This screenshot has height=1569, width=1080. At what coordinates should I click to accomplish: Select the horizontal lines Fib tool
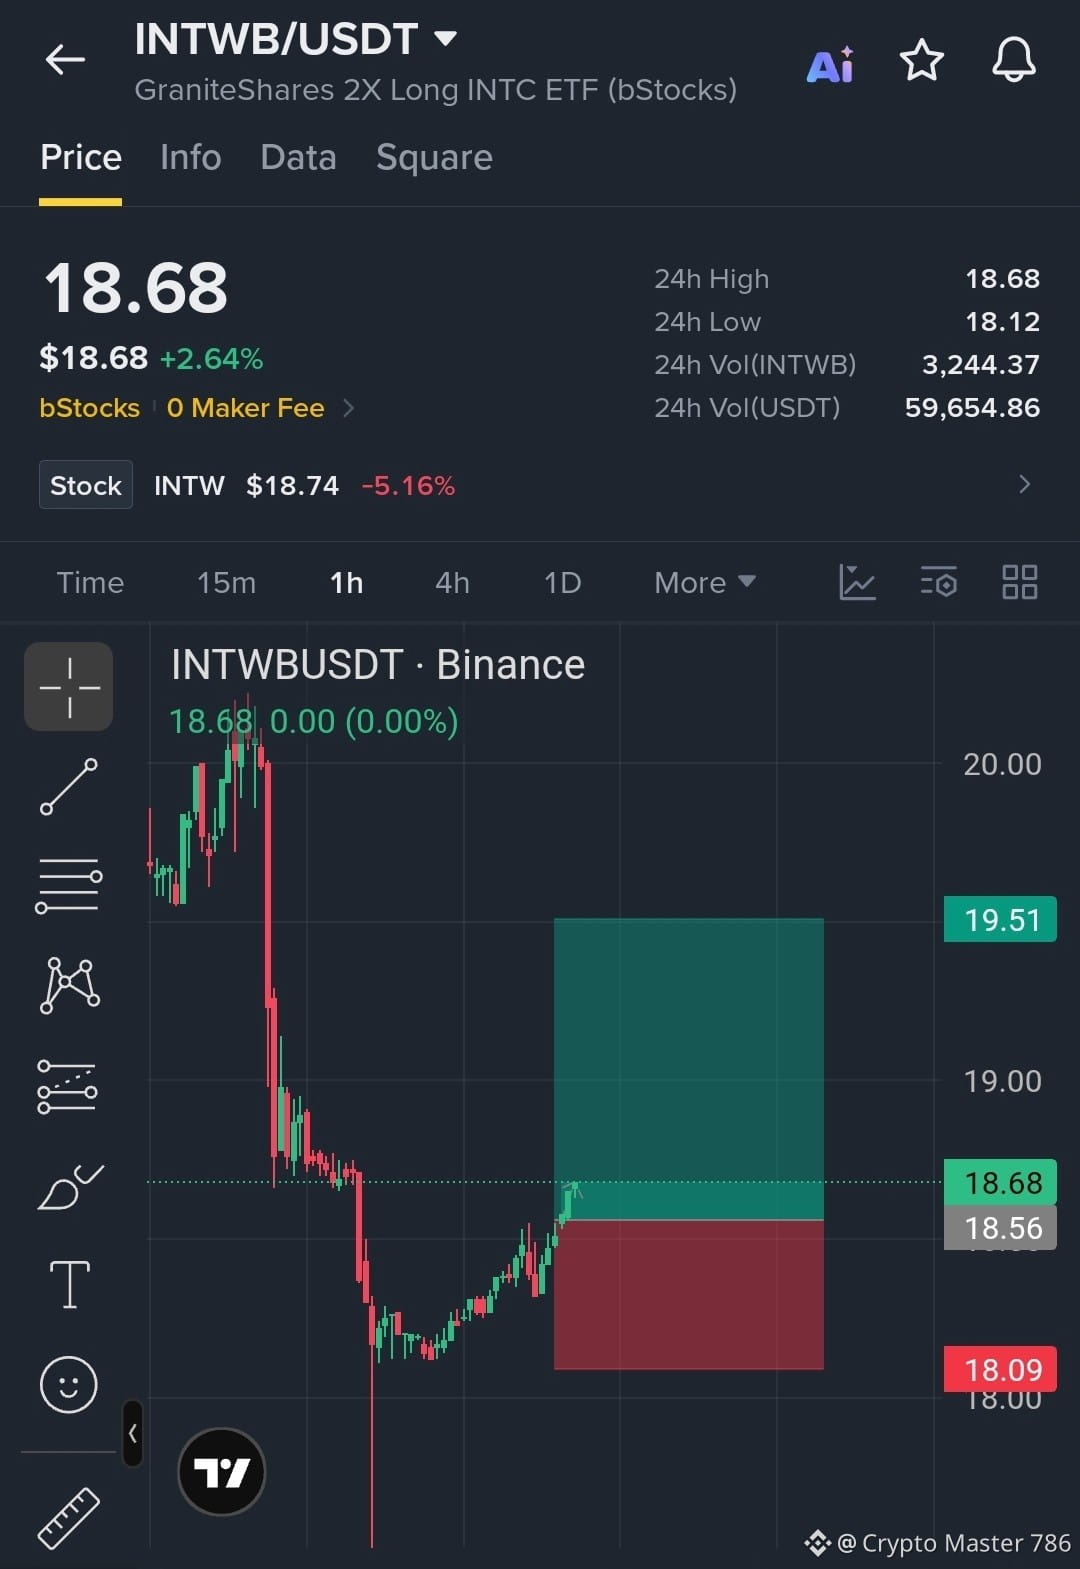coord(69,885)
